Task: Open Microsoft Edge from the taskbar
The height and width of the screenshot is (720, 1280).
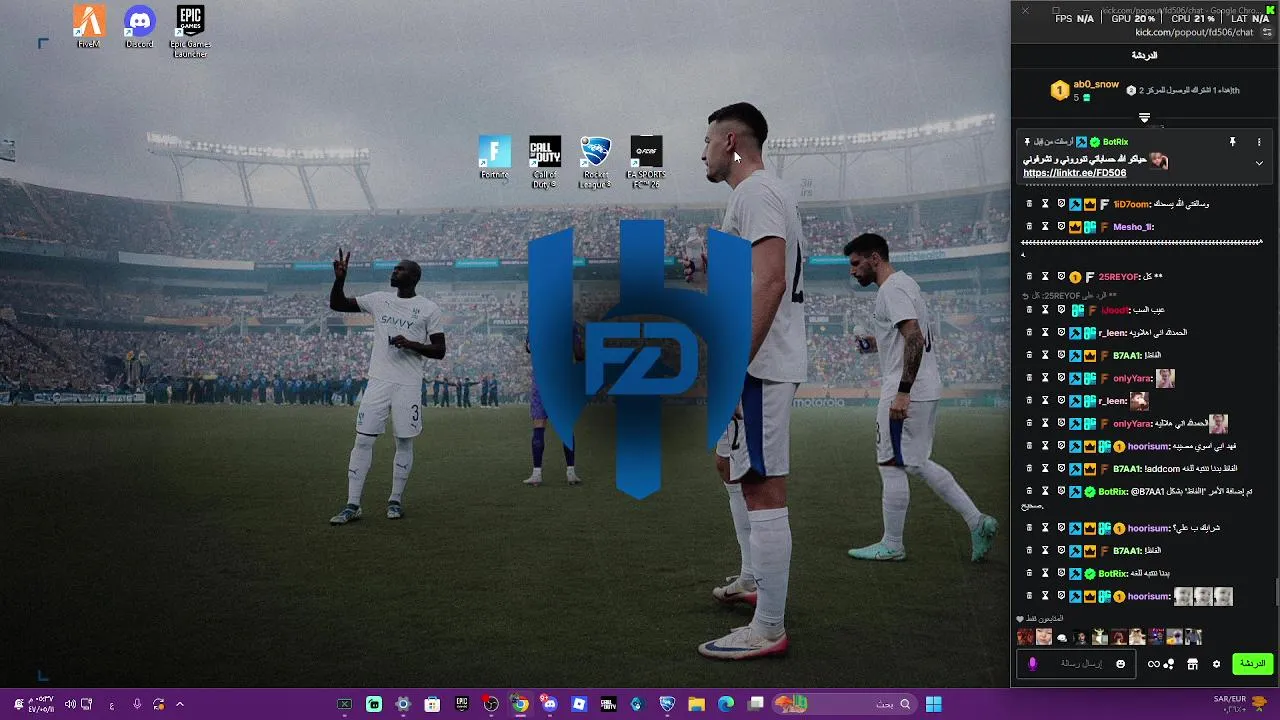Action: point(726,704)
